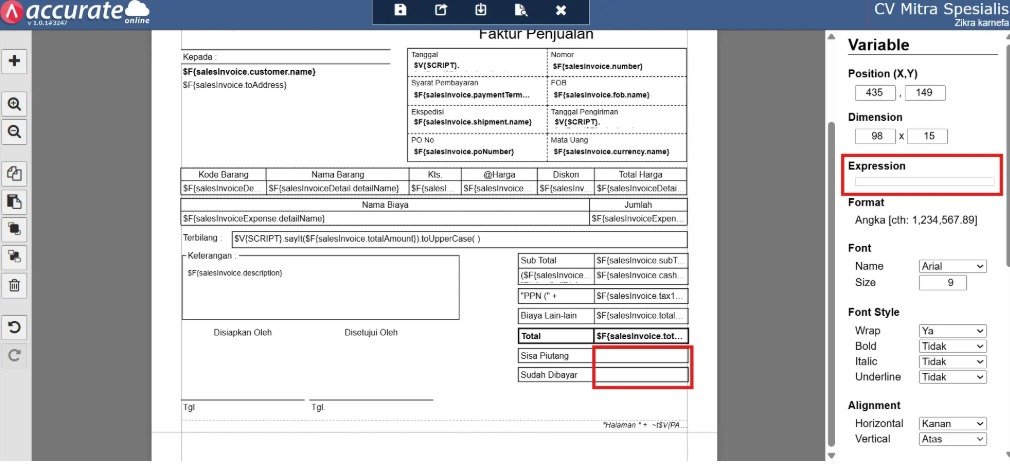
Task: Select the Nama Biaya header
Action: (385, 205)
